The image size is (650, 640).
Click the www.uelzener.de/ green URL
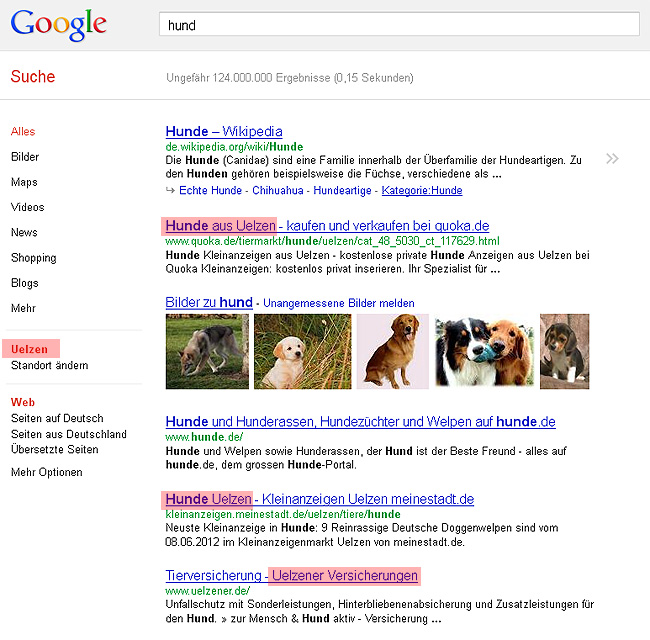(x=207, y=591)
